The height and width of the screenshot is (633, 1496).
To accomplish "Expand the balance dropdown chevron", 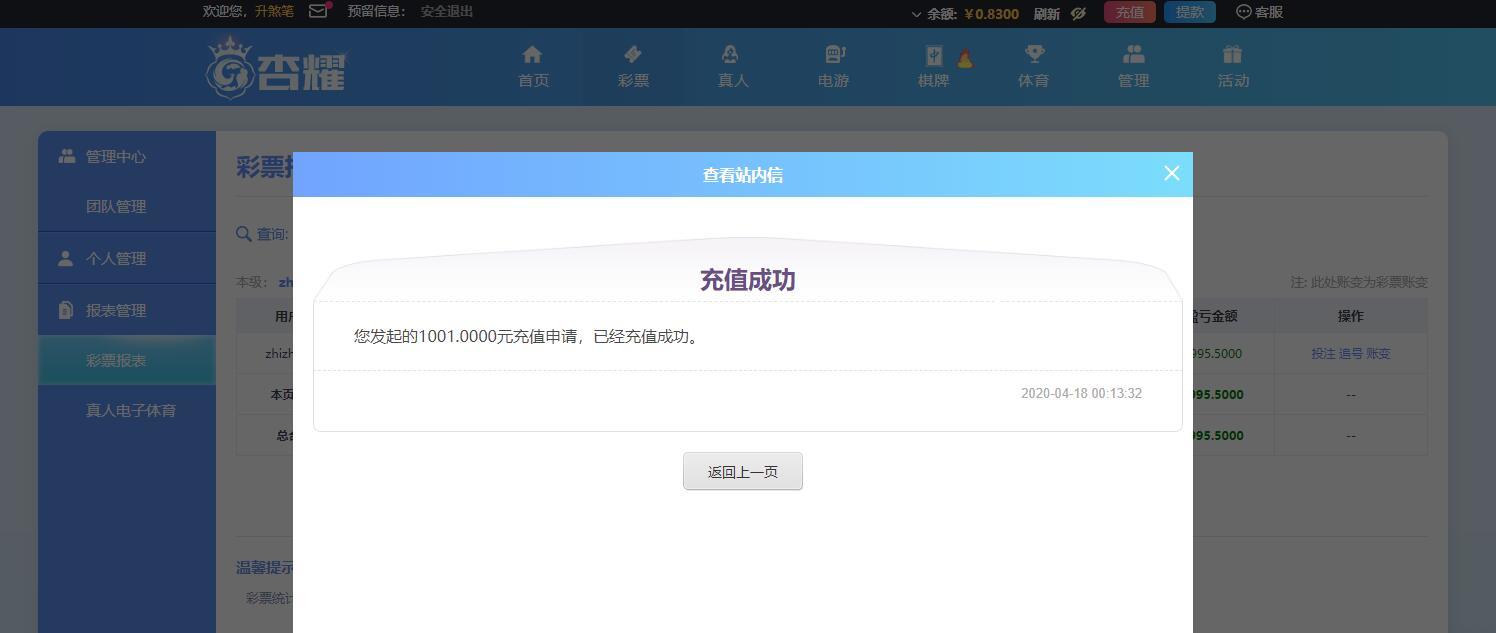I will (916, 14).
